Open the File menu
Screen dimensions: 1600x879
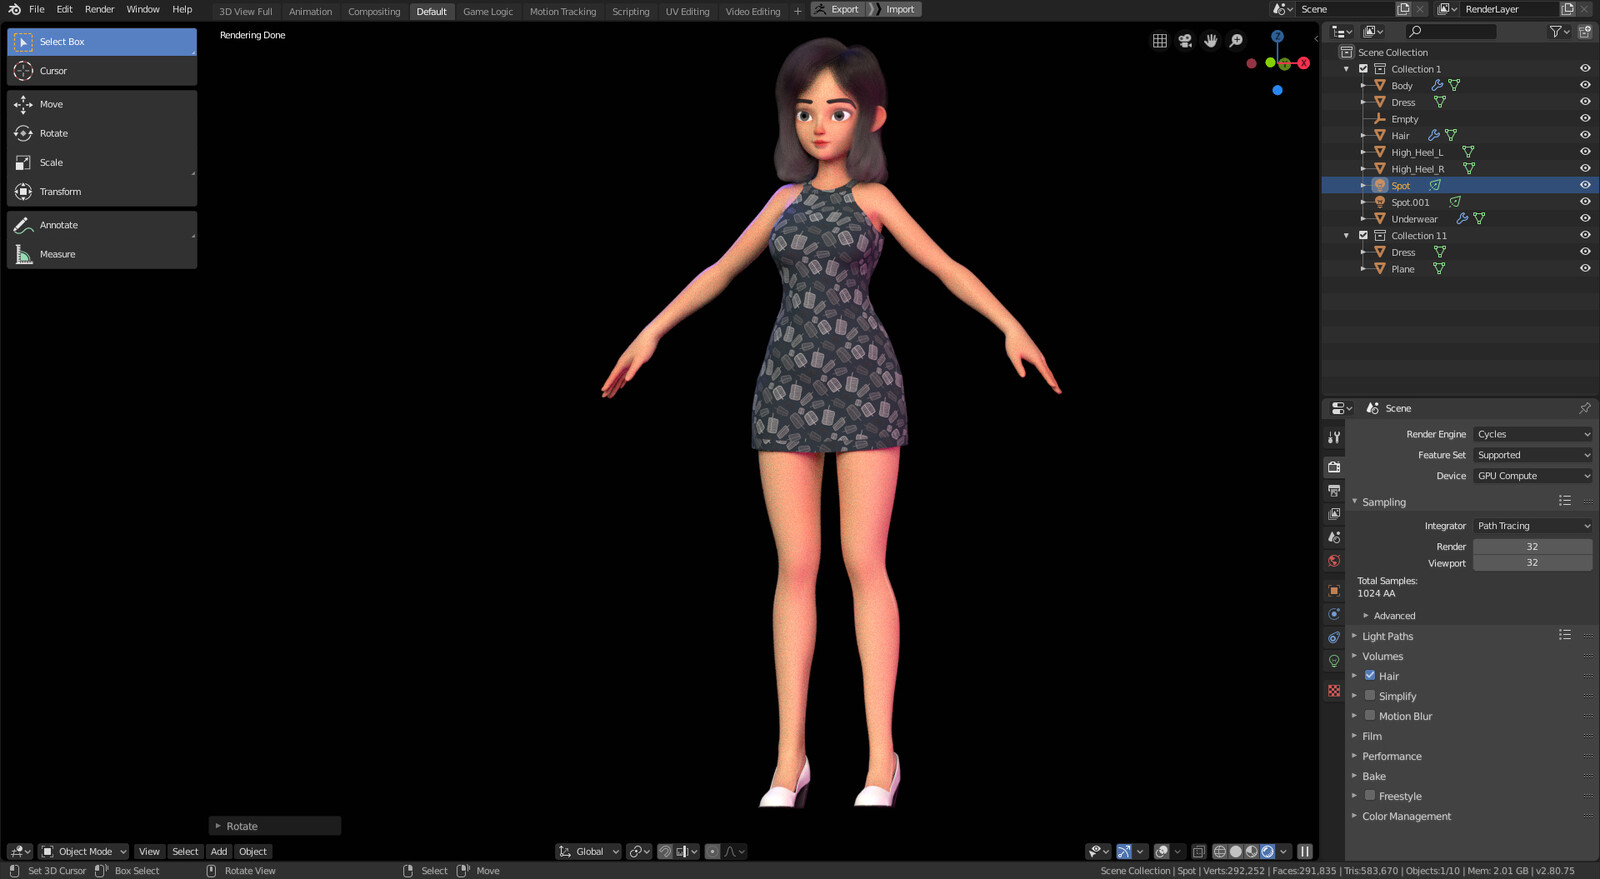click(x=37, y=9)
